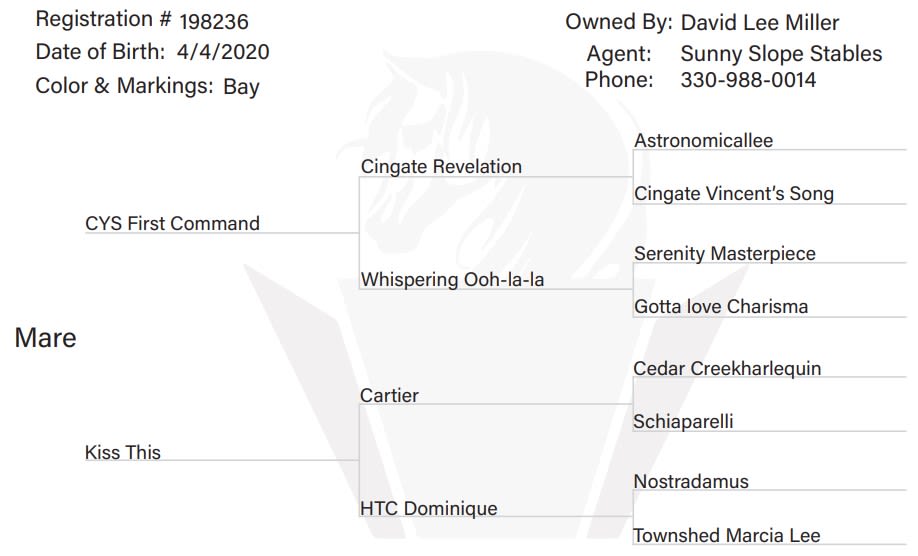Screen dimensions: 918x556
Task: Select Cedar Creekharlequin
Action: [727, 368]
